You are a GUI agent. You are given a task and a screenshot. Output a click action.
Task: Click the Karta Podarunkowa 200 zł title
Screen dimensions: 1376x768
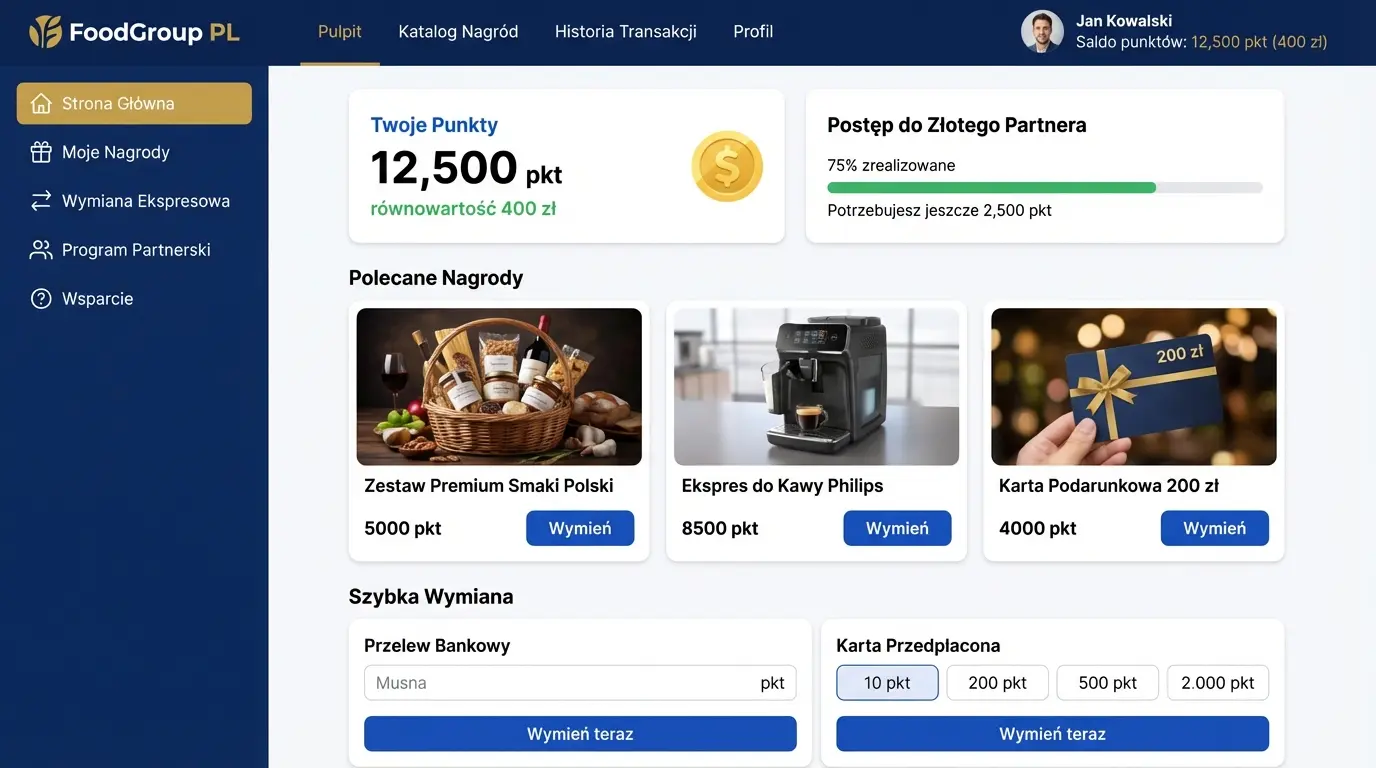(x=1109, y=486)
